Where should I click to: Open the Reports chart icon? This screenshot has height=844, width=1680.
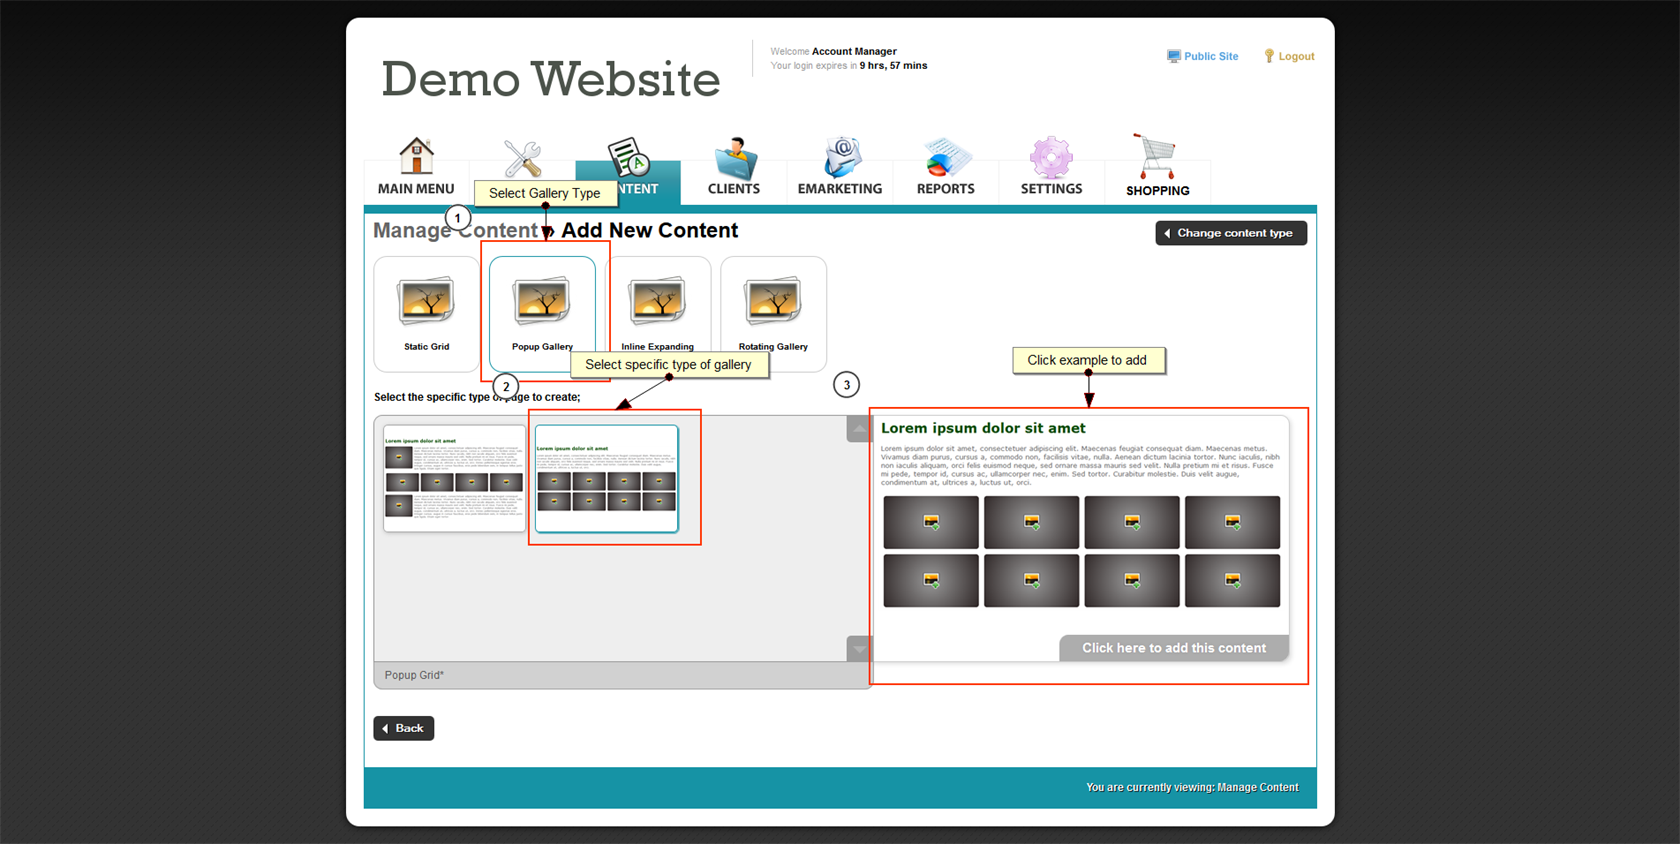tap(945, 160)
